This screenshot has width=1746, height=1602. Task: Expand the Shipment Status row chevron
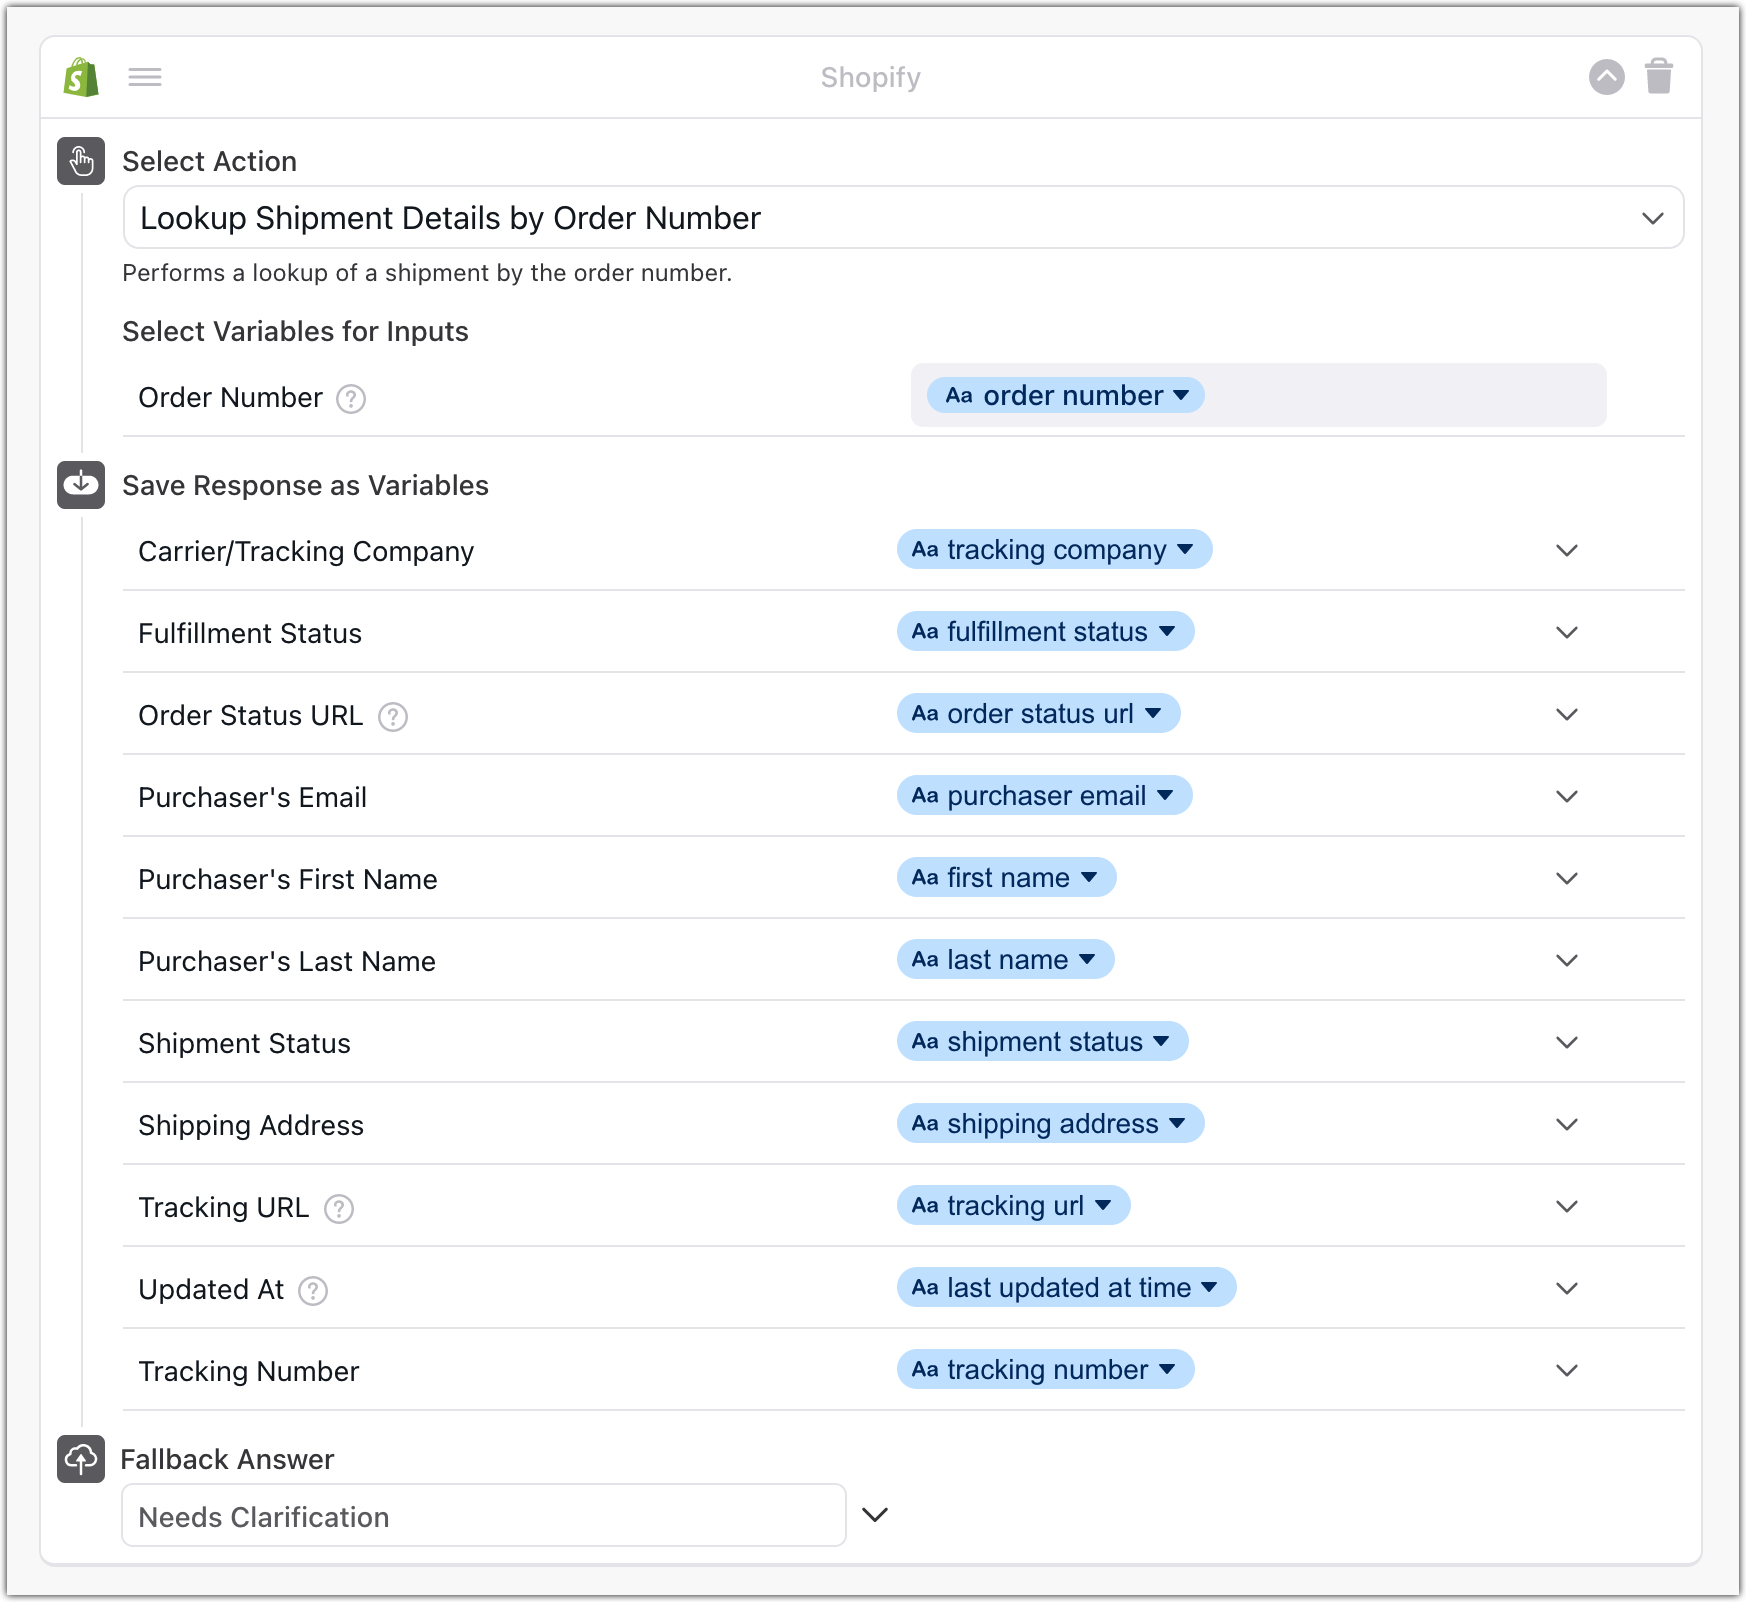(1566, 1043)
